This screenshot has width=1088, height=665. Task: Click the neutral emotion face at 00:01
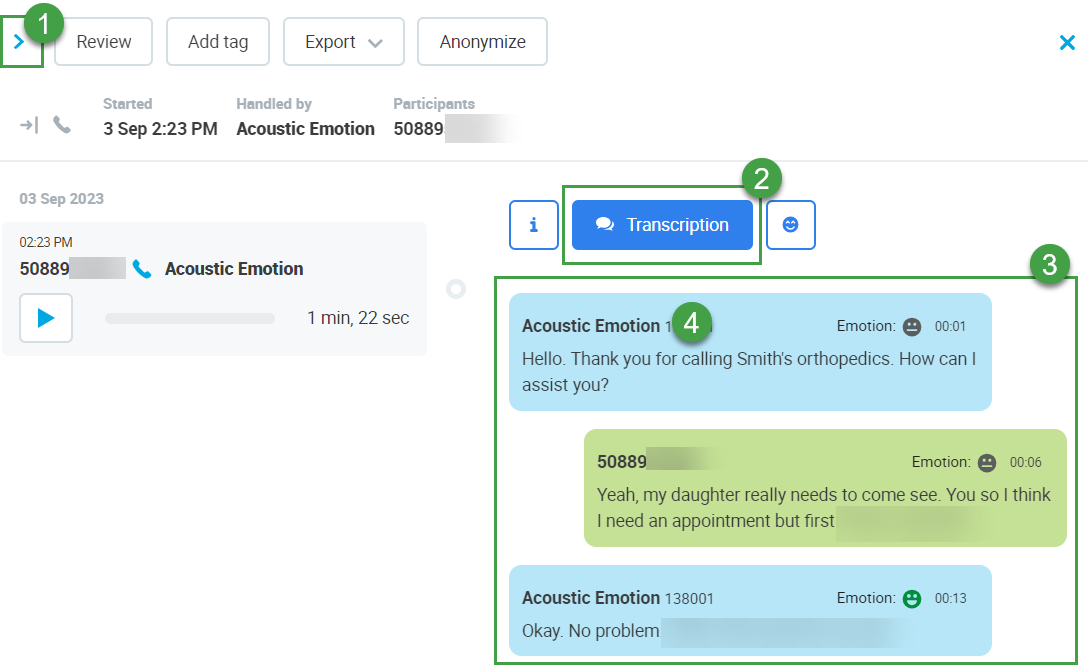pyautogui.click(x=911, y=326)
